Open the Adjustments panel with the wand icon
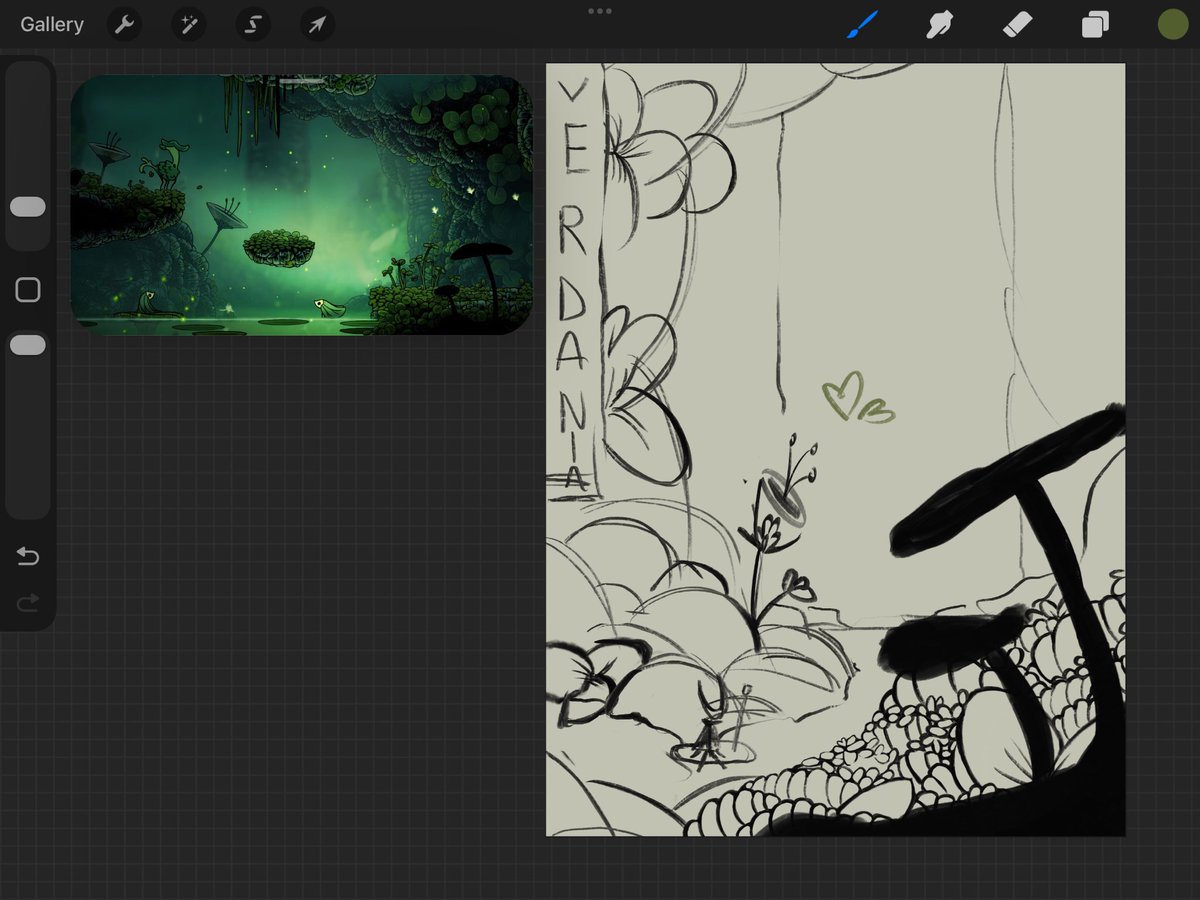Image resolution: width=1200 pixels, height=900 pixels. pyautogui.click(x=188, y=24)
